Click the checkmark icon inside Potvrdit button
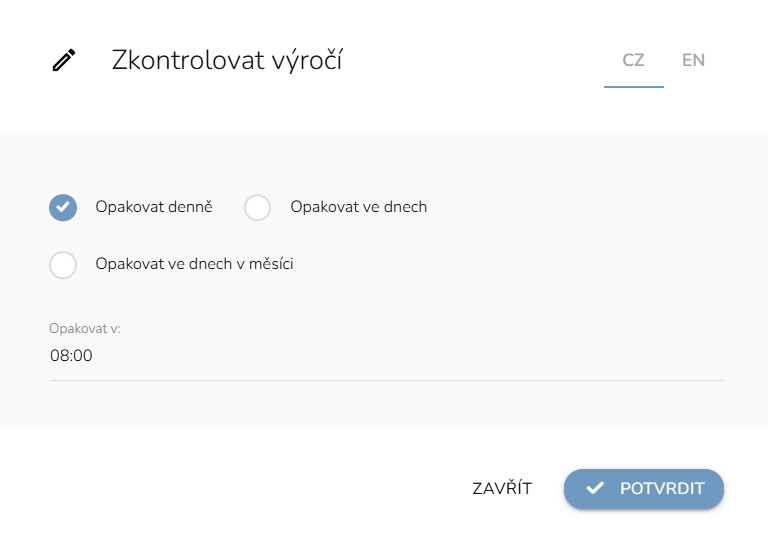768x539 pixels. 595,489
